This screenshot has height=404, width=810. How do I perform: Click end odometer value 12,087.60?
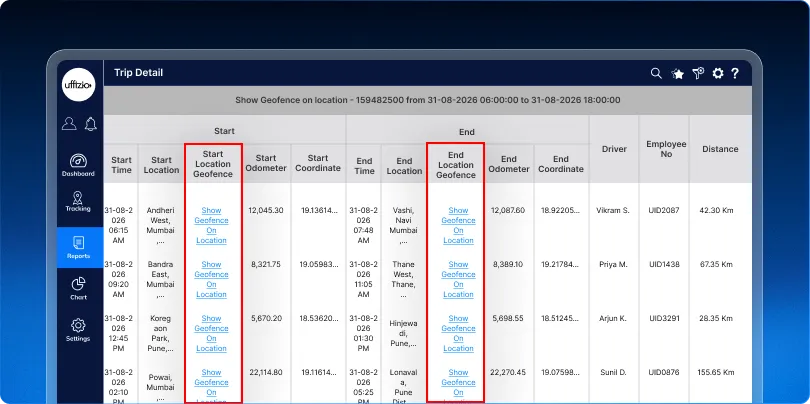pos(507,210)
